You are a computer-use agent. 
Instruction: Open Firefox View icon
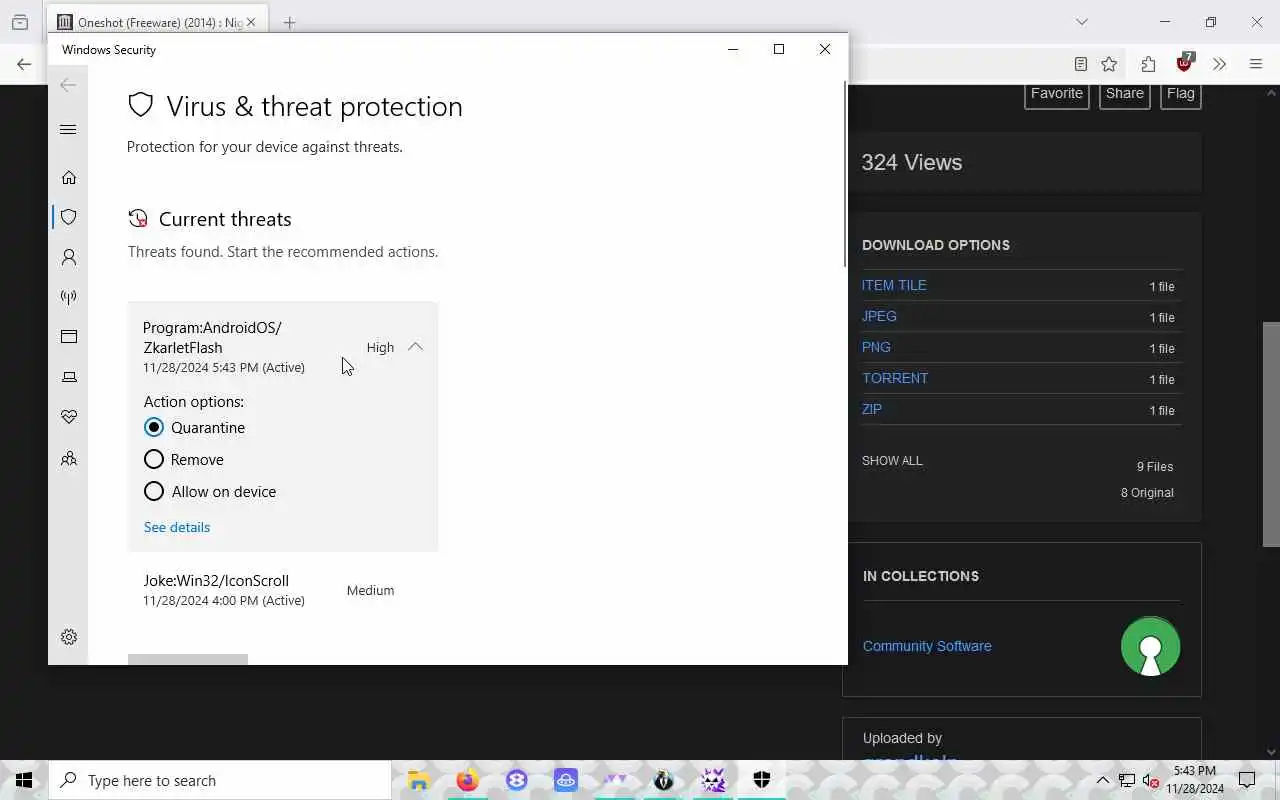click(20, 22)
